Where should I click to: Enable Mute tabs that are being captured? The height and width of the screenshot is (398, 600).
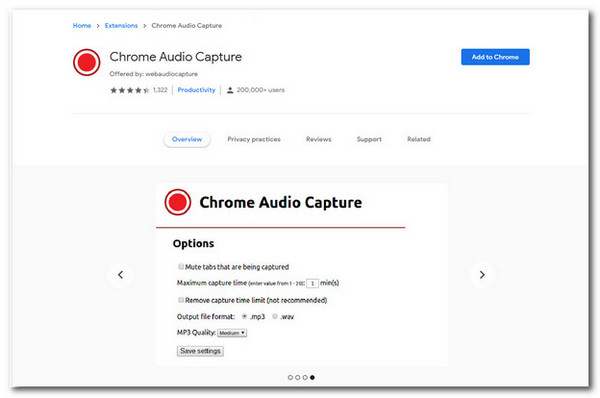(181, 266)
